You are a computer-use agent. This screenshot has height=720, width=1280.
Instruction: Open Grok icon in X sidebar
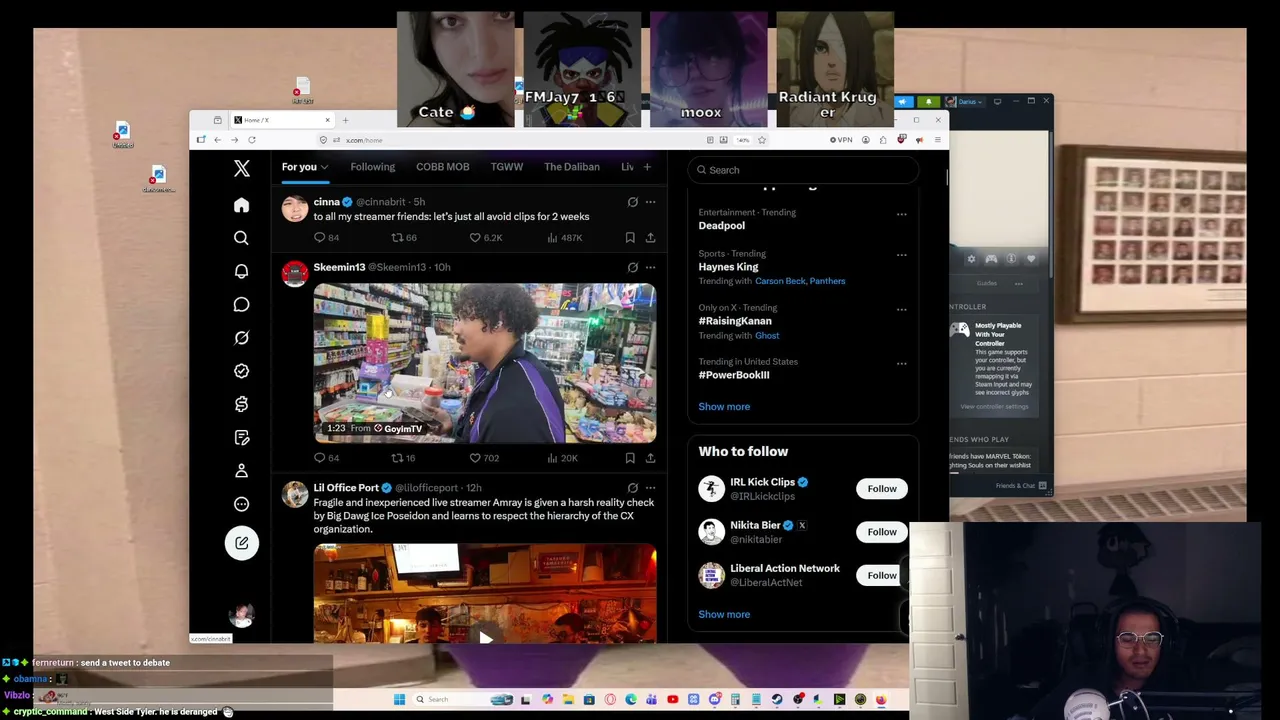[x=241, y=338]
